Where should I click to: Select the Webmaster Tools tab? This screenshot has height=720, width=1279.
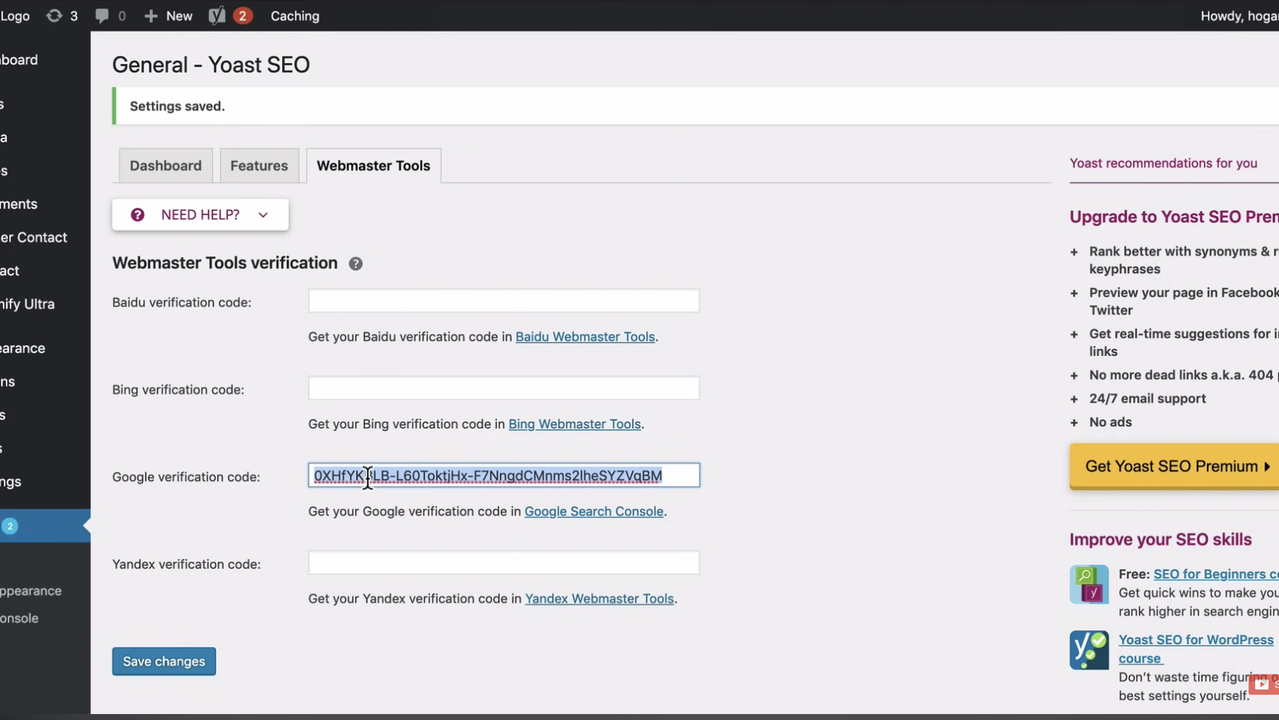(x=373, y=166)
